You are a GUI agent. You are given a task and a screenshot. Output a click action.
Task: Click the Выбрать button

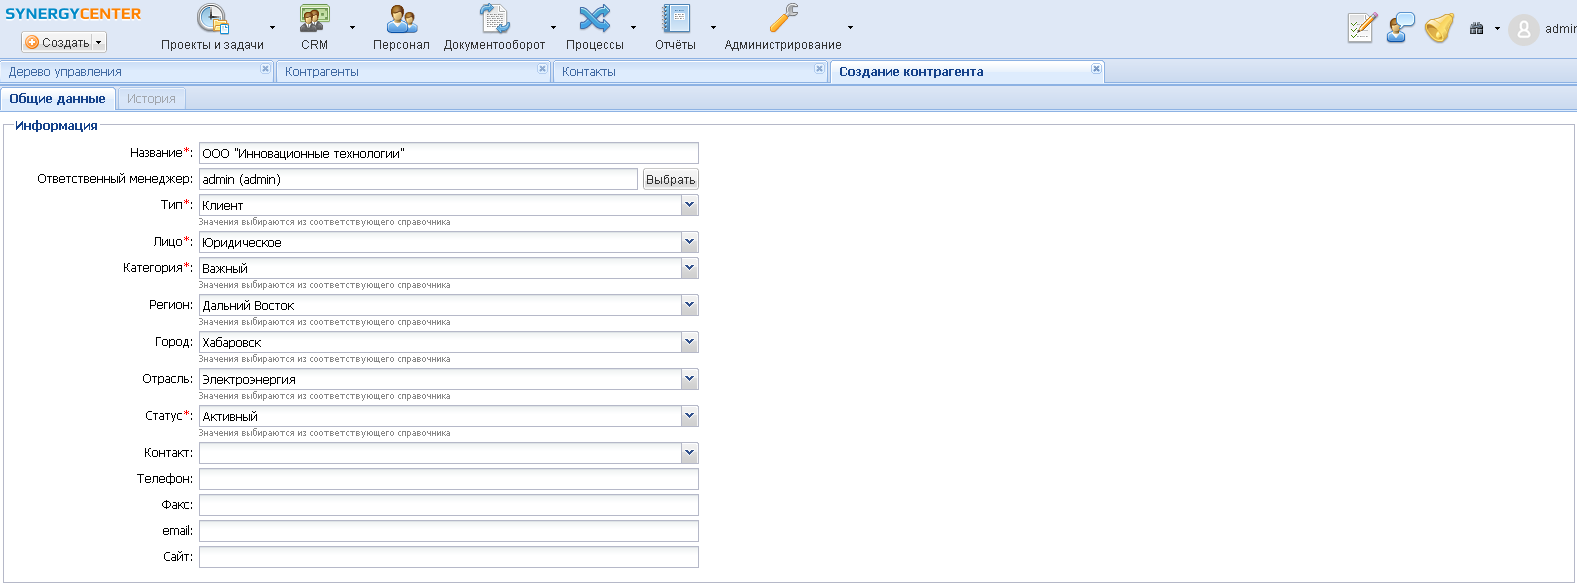tap(670, 180)
